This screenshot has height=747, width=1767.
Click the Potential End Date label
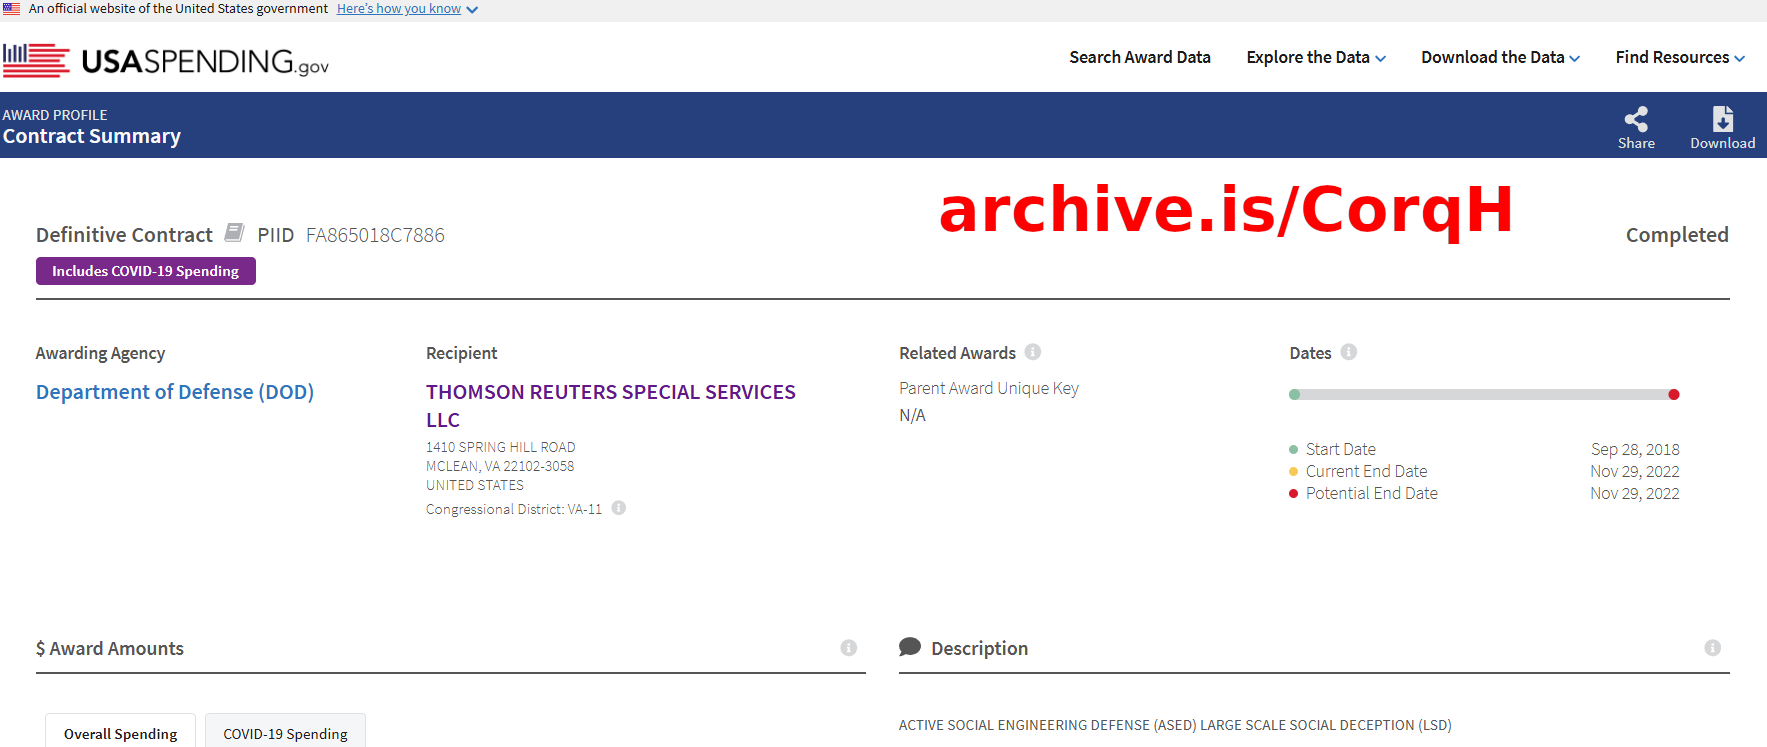click(1371, 493)
